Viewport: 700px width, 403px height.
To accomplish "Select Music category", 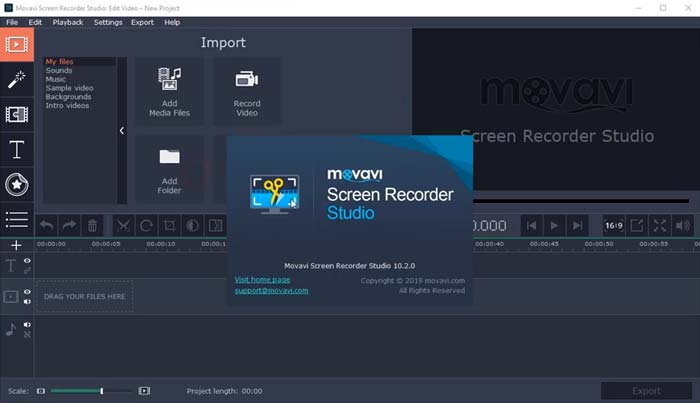I will click(55, 79).
